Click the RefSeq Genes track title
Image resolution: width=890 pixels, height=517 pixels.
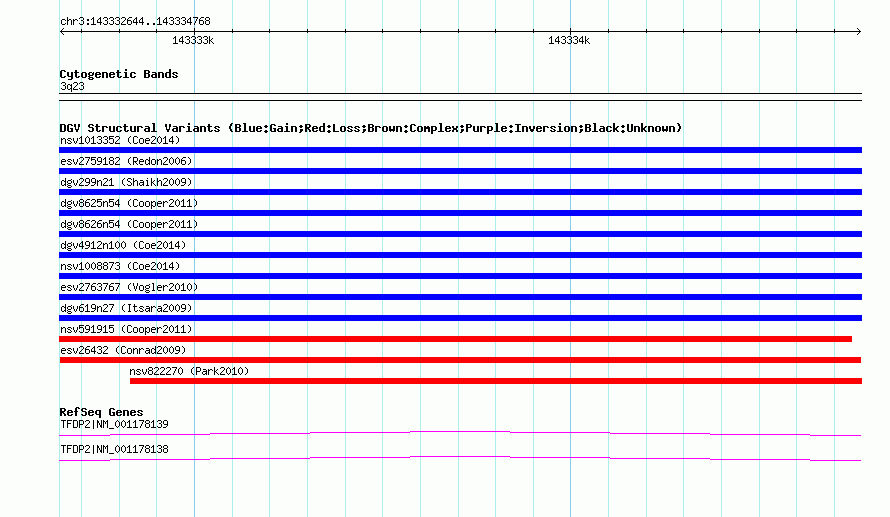click(101, 412)
